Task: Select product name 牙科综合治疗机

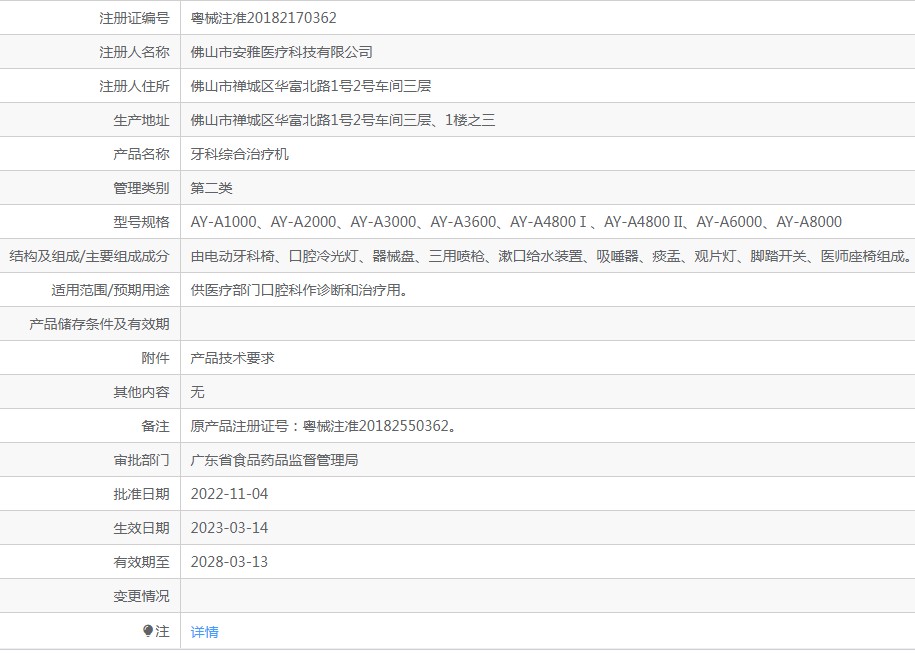Action: tap(239, 154)
